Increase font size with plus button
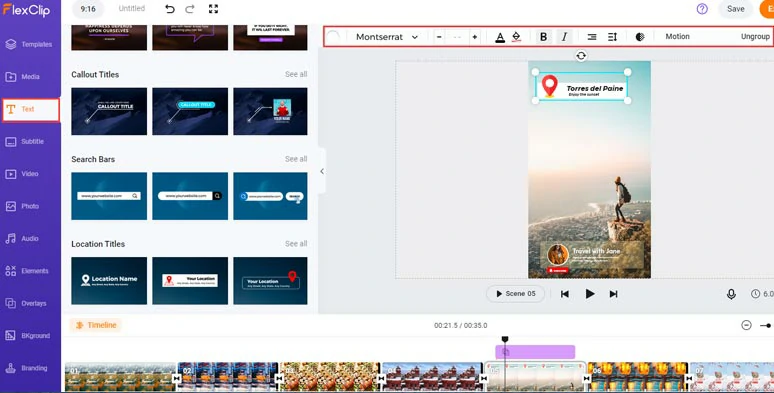Viewport: 774px width, 393px height. [474, 37]
